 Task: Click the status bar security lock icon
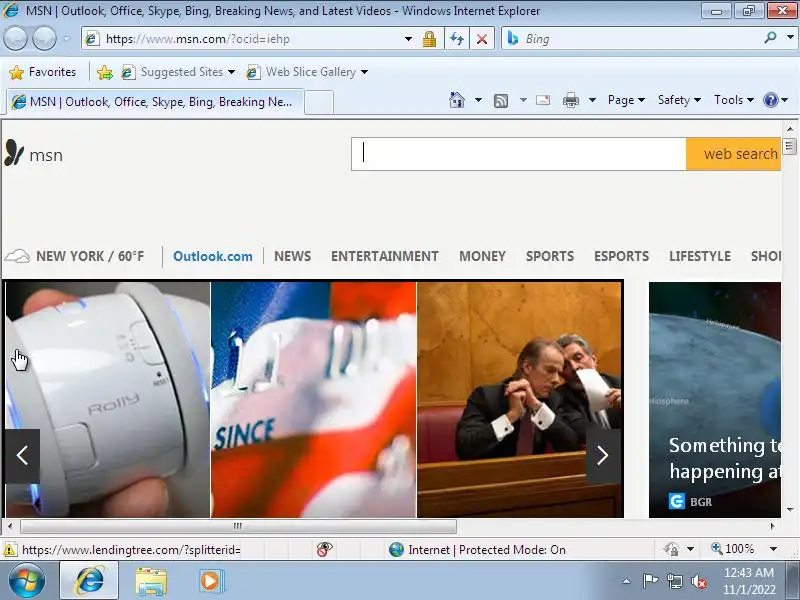coord(672,549)
